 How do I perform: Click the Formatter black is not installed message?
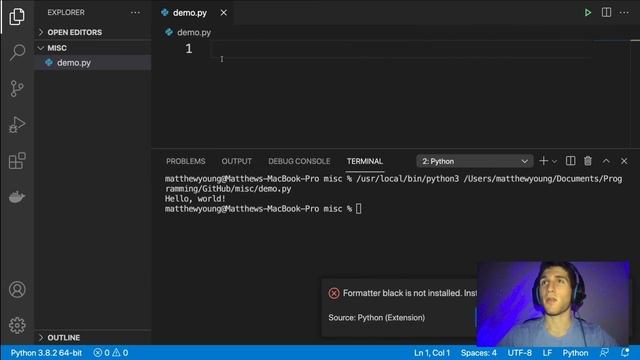pyautogui.click(x=410, y=293)
